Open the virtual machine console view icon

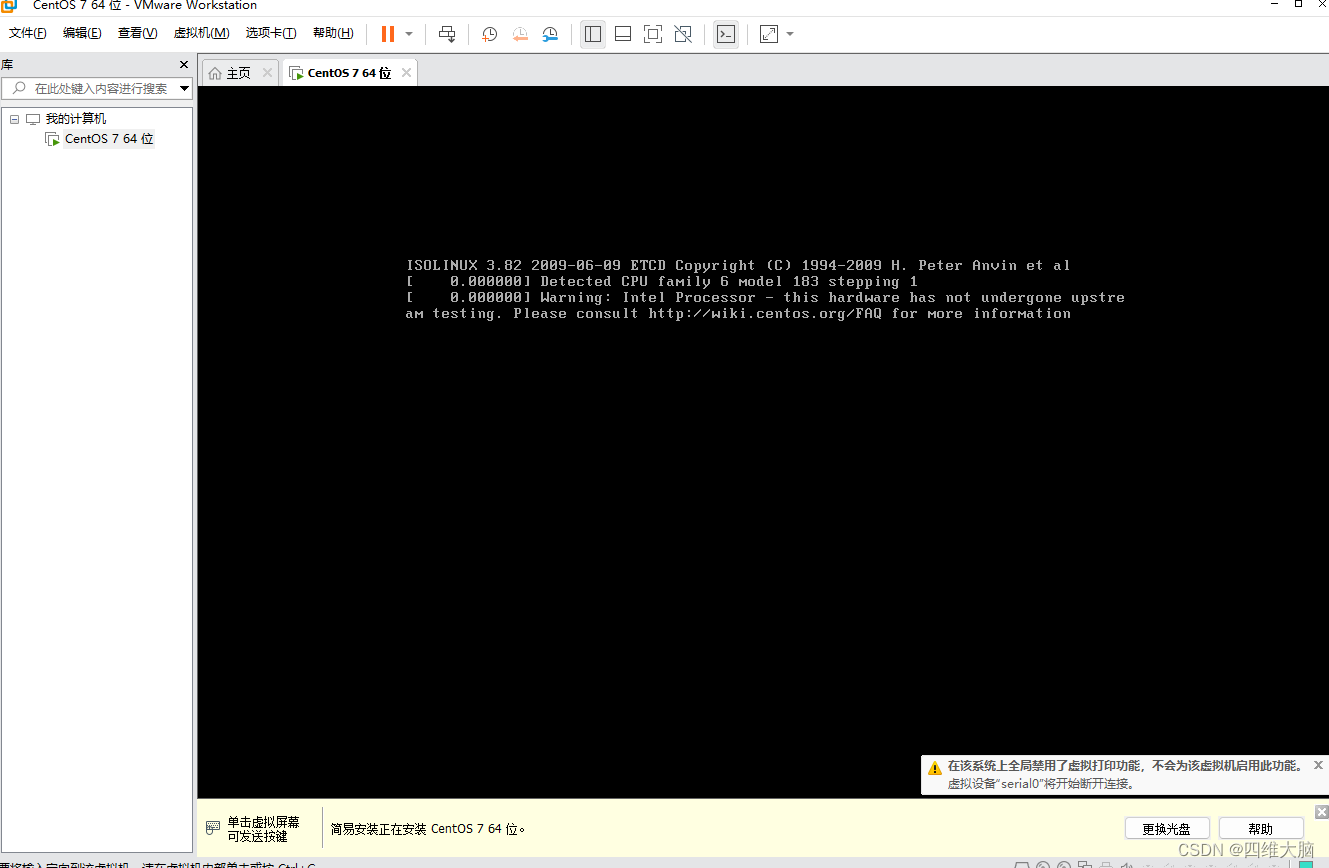pyautogui.click(x=726, y=33)
